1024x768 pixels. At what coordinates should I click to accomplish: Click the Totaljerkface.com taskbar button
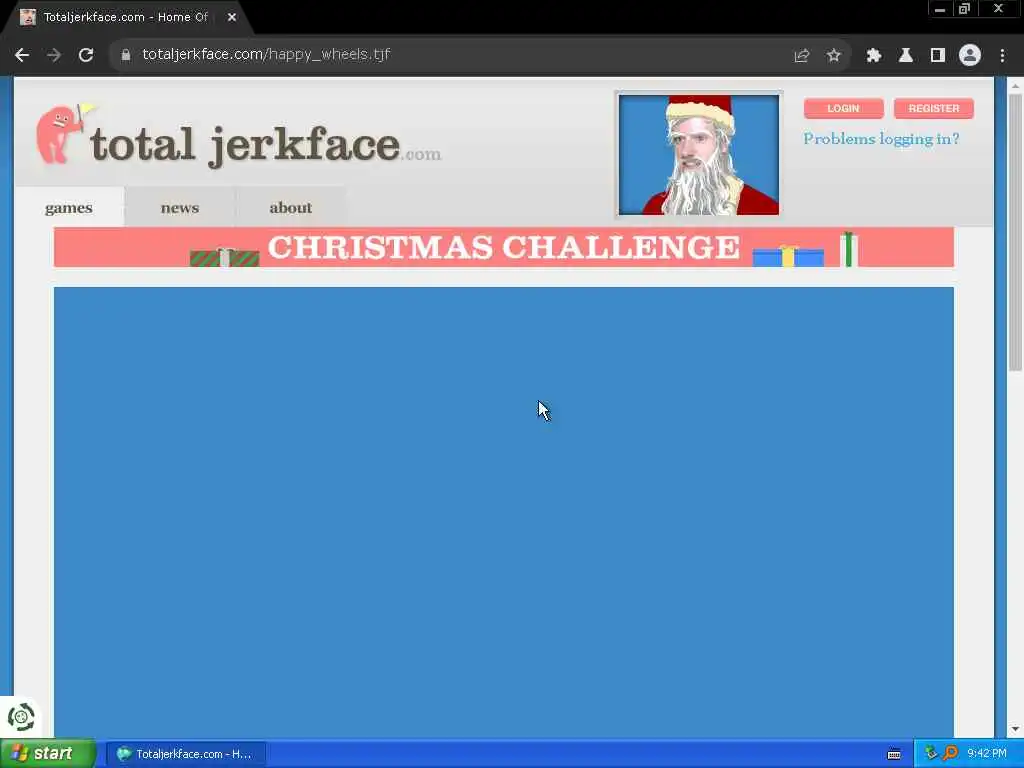[x=186, y=754]
